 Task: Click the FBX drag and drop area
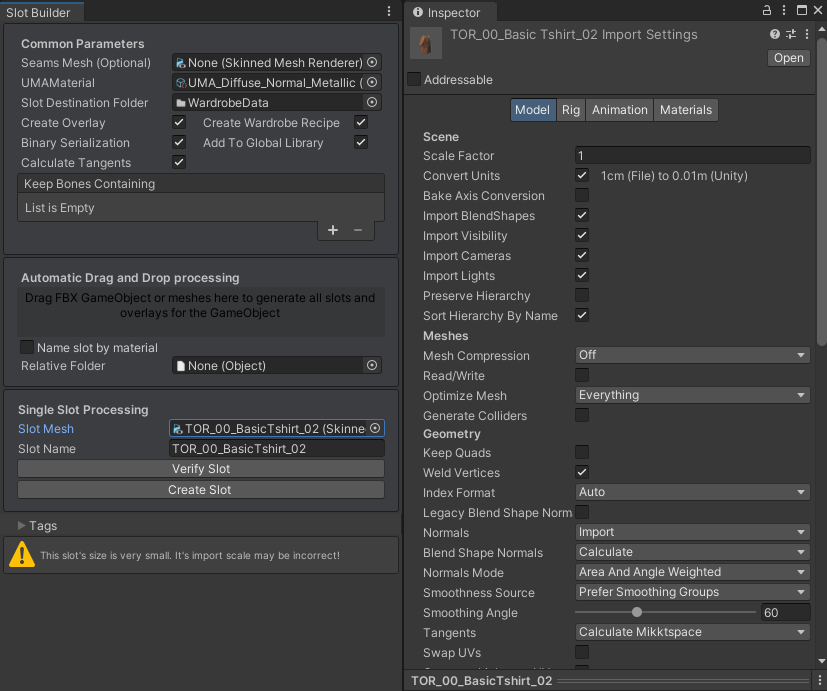[x=201, y=311]
